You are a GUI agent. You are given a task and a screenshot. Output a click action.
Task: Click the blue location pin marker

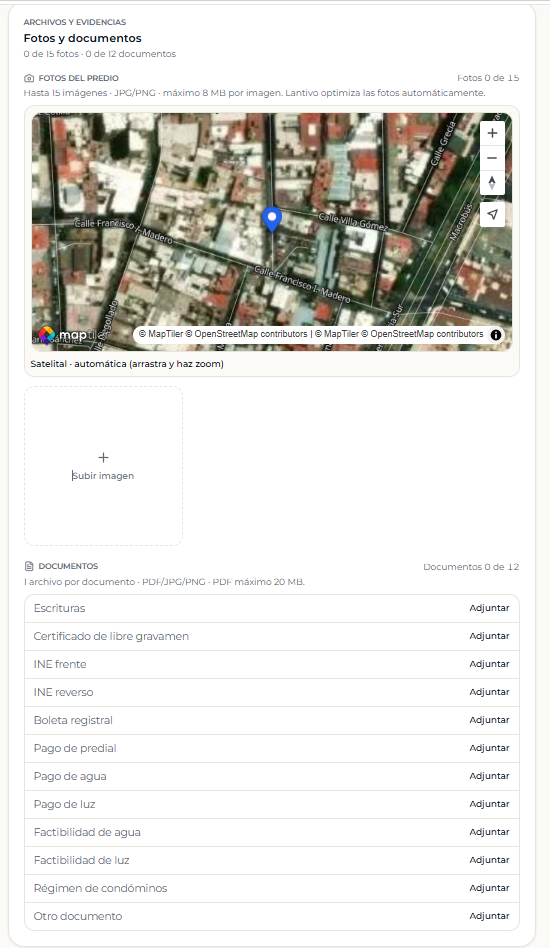(x=272, y=219)
